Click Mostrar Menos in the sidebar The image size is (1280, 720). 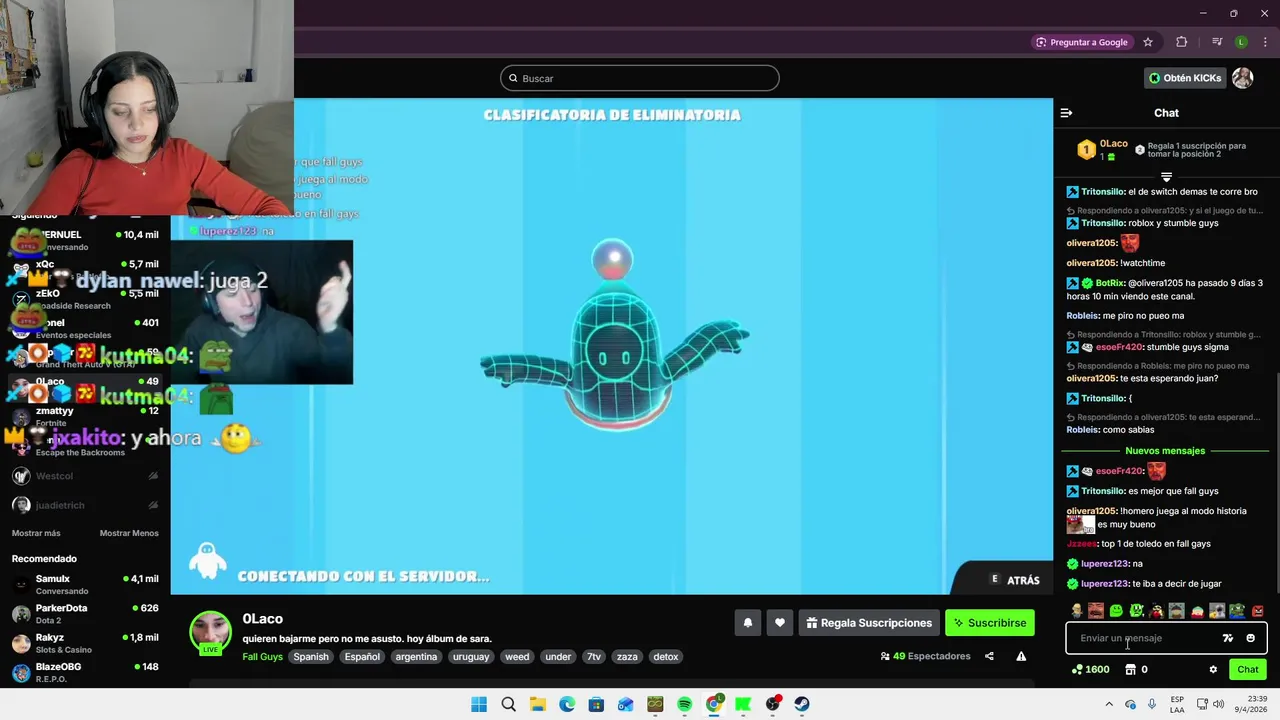click(x=129, y=533)
